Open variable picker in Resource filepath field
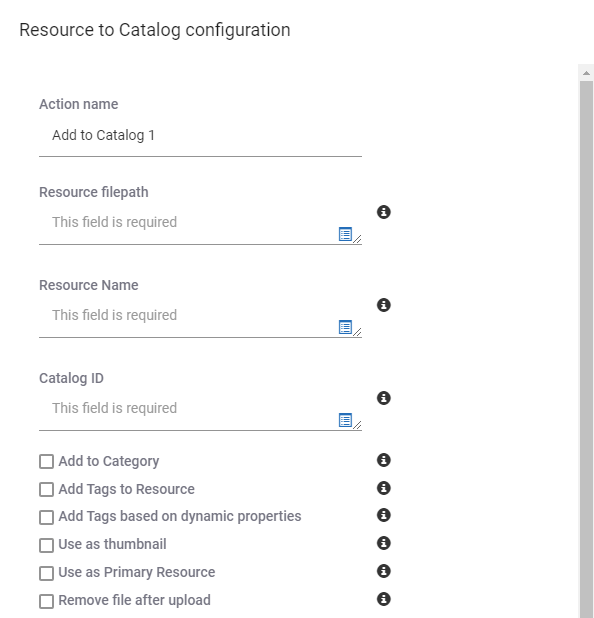This screenshot has width=594, height=618. pos(345,234)
